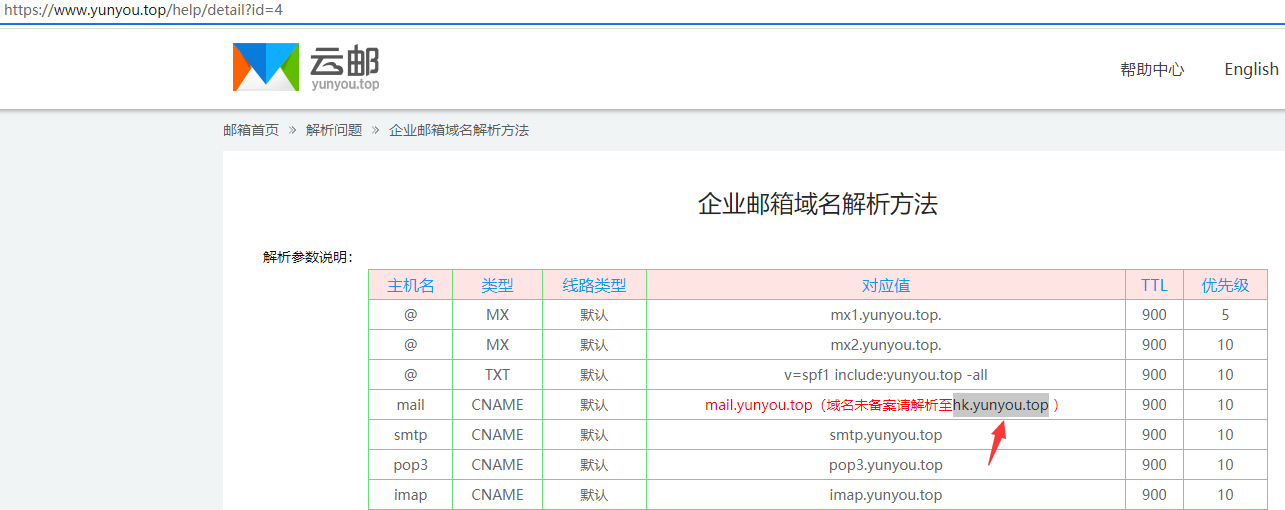Select the mx2.yunyou.top. value cell
The height and width of the screenshot is (510, 1285).
coord(885,345)
